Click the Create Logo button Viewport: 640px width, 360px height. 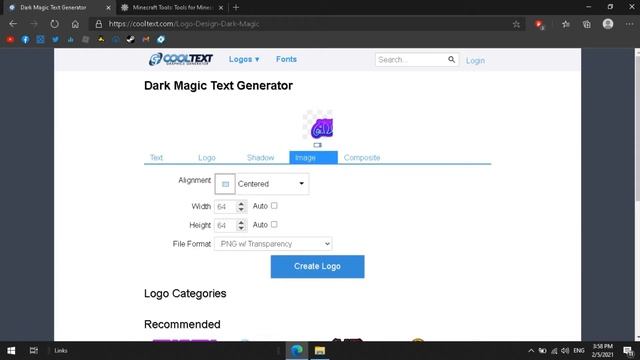pos(318,267)
